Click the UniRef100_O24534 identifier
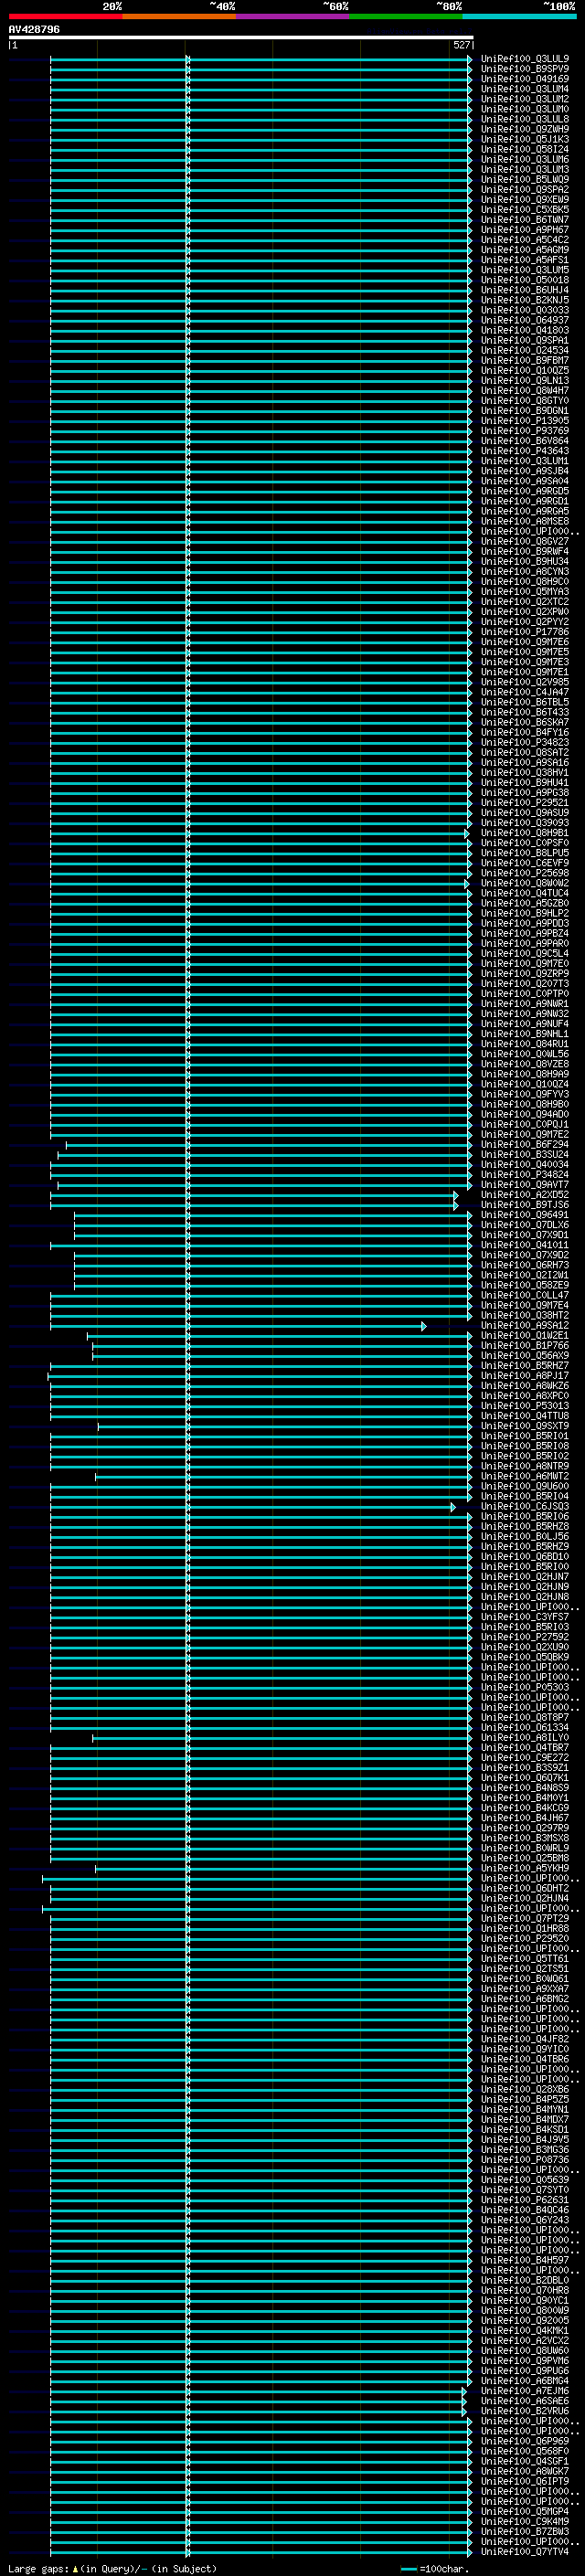 click(x=525, y=351)
